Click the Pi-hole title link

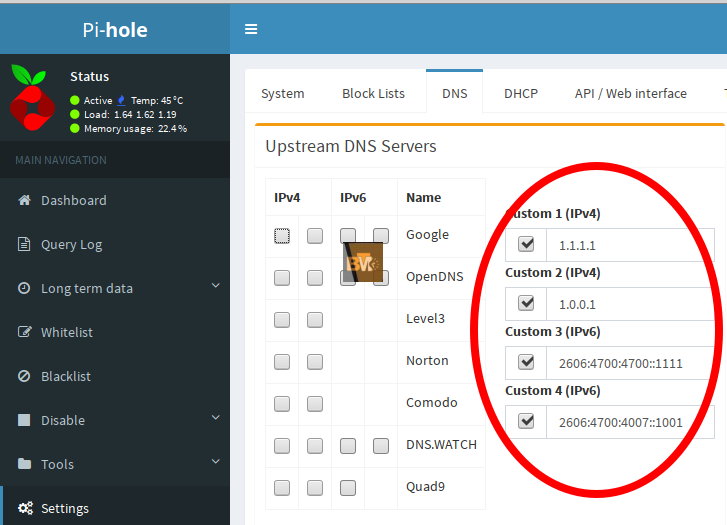point(115,30)
